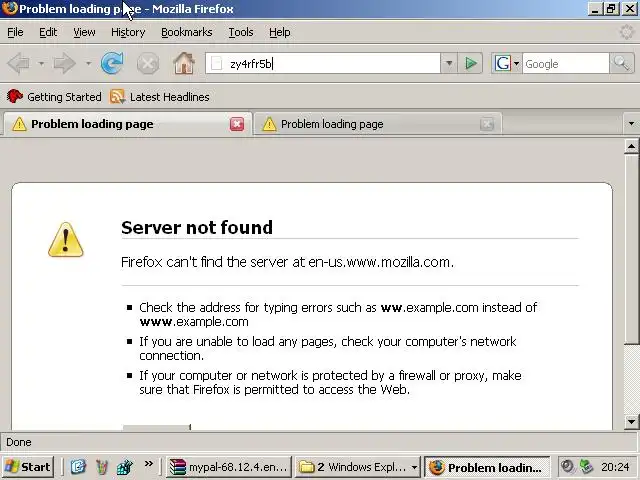Viewport: 640px width, 480px height.
Task: Click the Internet Explorer Quick Launch icon
Action: 78,467
